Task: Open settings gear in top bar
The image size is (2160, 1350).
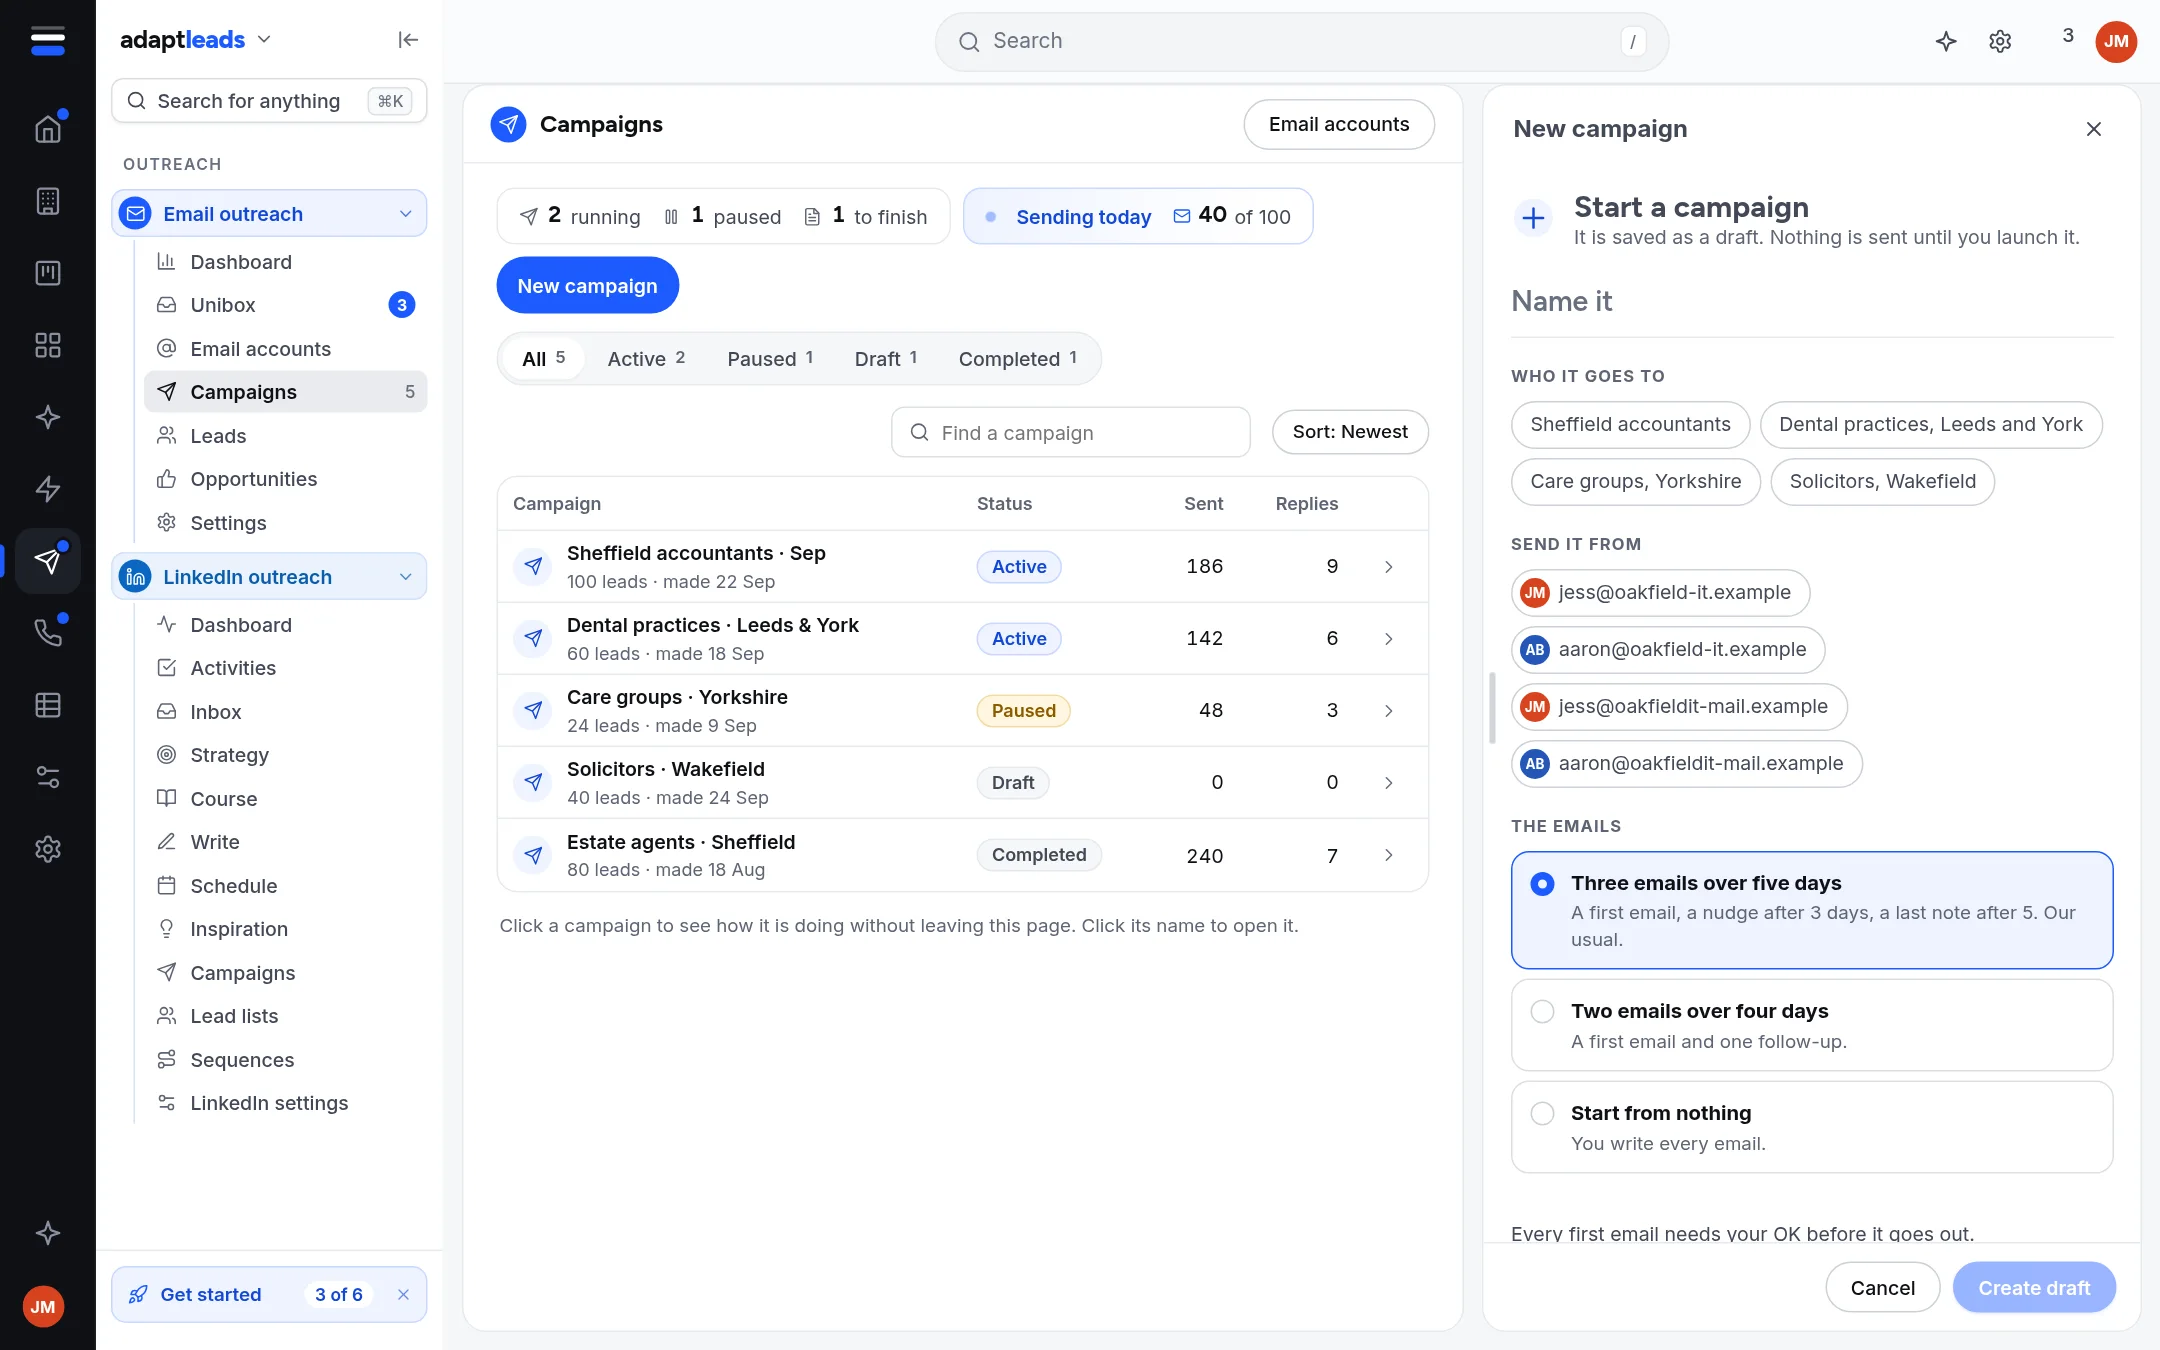Action: point(2000,41)
